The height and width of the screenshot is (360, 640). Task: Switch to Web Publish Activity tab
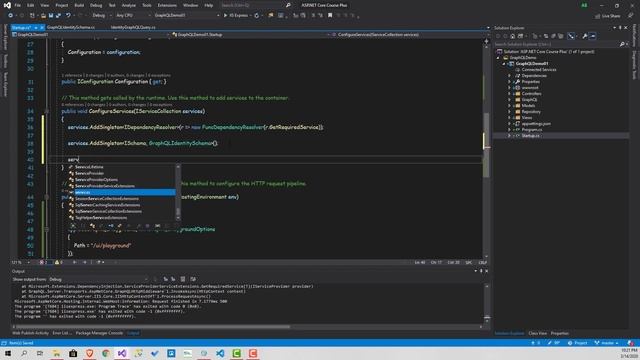point(30,333)
